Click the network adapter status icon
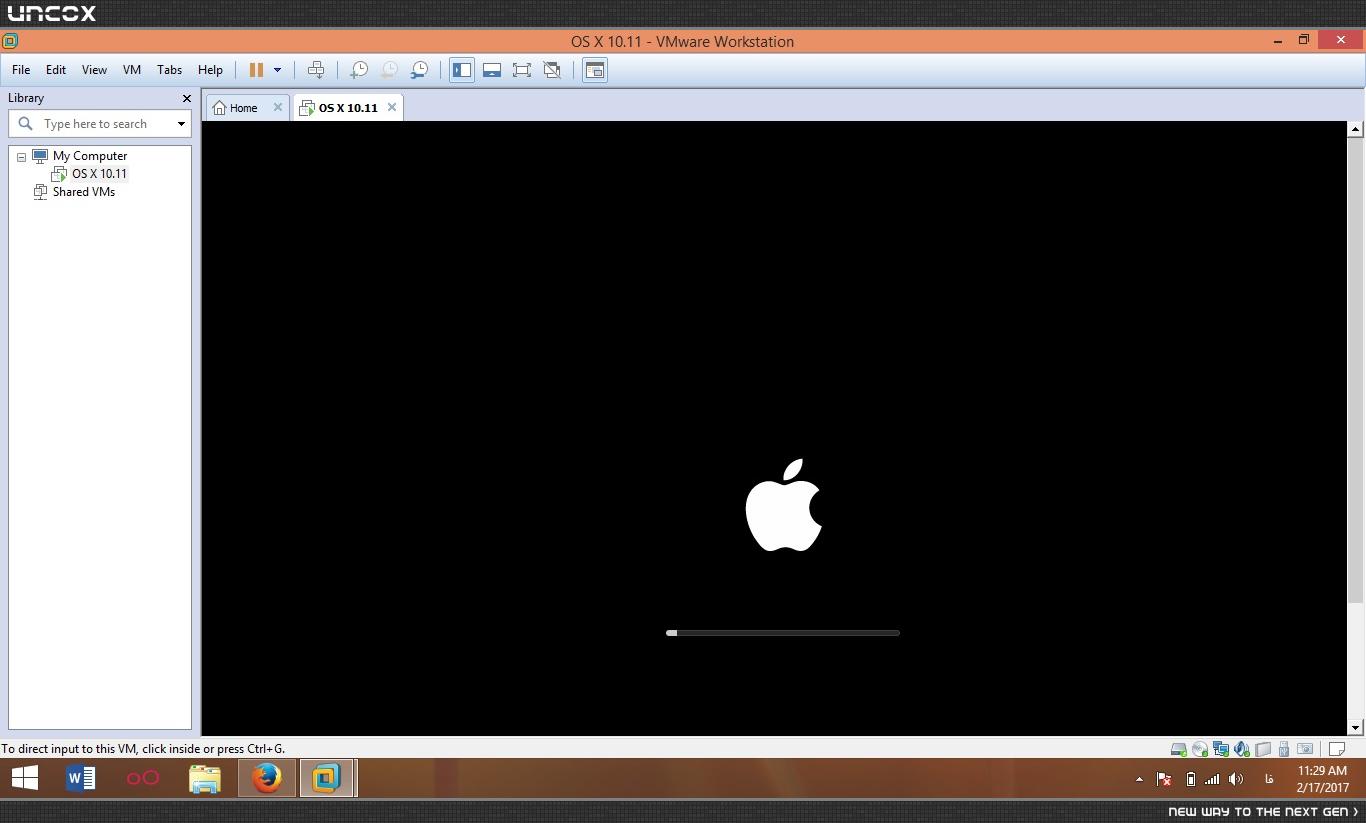 pyautogui.click(x=1221, y=749)
